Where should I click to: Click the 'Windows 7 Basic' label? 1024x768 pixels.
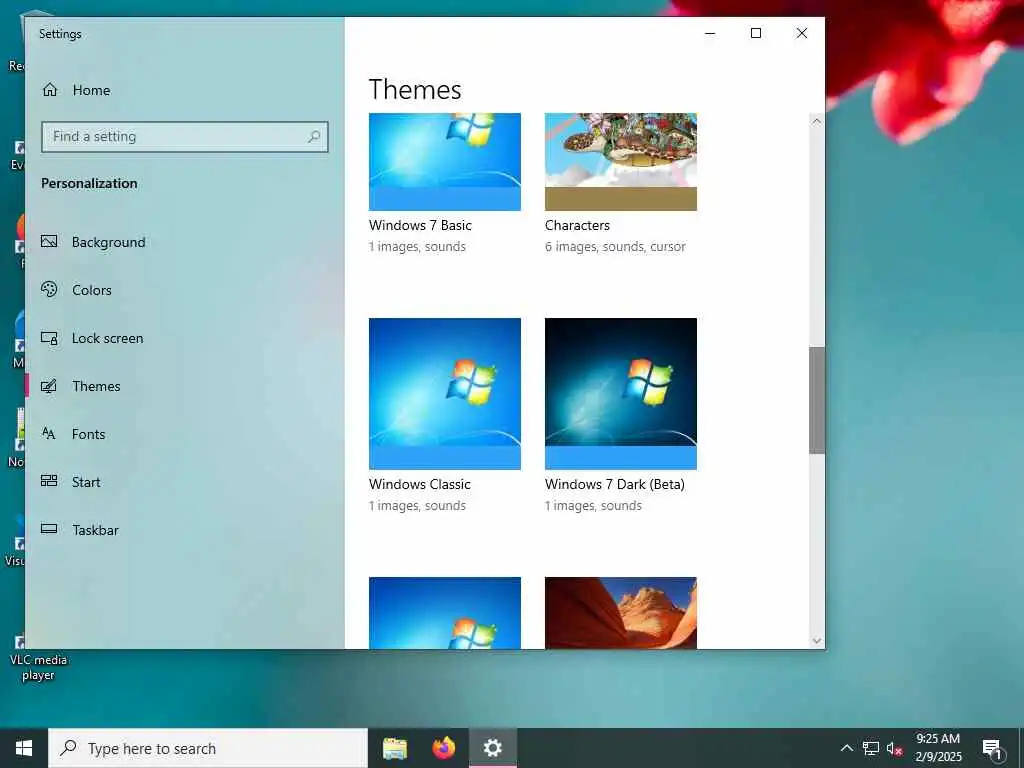(x=420, y=225)
